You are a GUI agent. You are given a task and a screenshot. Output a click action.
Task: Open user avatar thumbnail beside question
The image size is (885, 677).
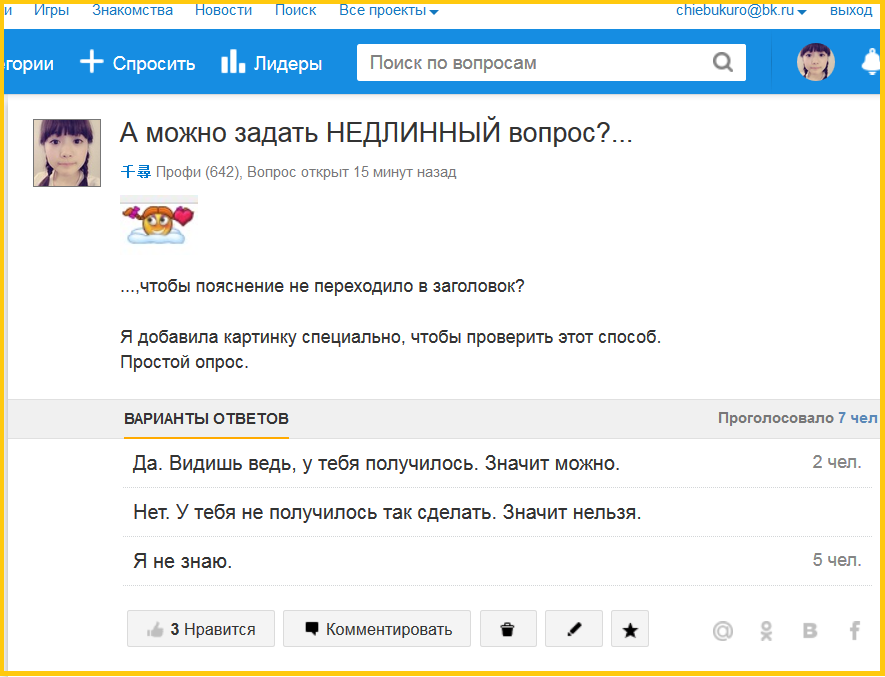tap(67, 152)
